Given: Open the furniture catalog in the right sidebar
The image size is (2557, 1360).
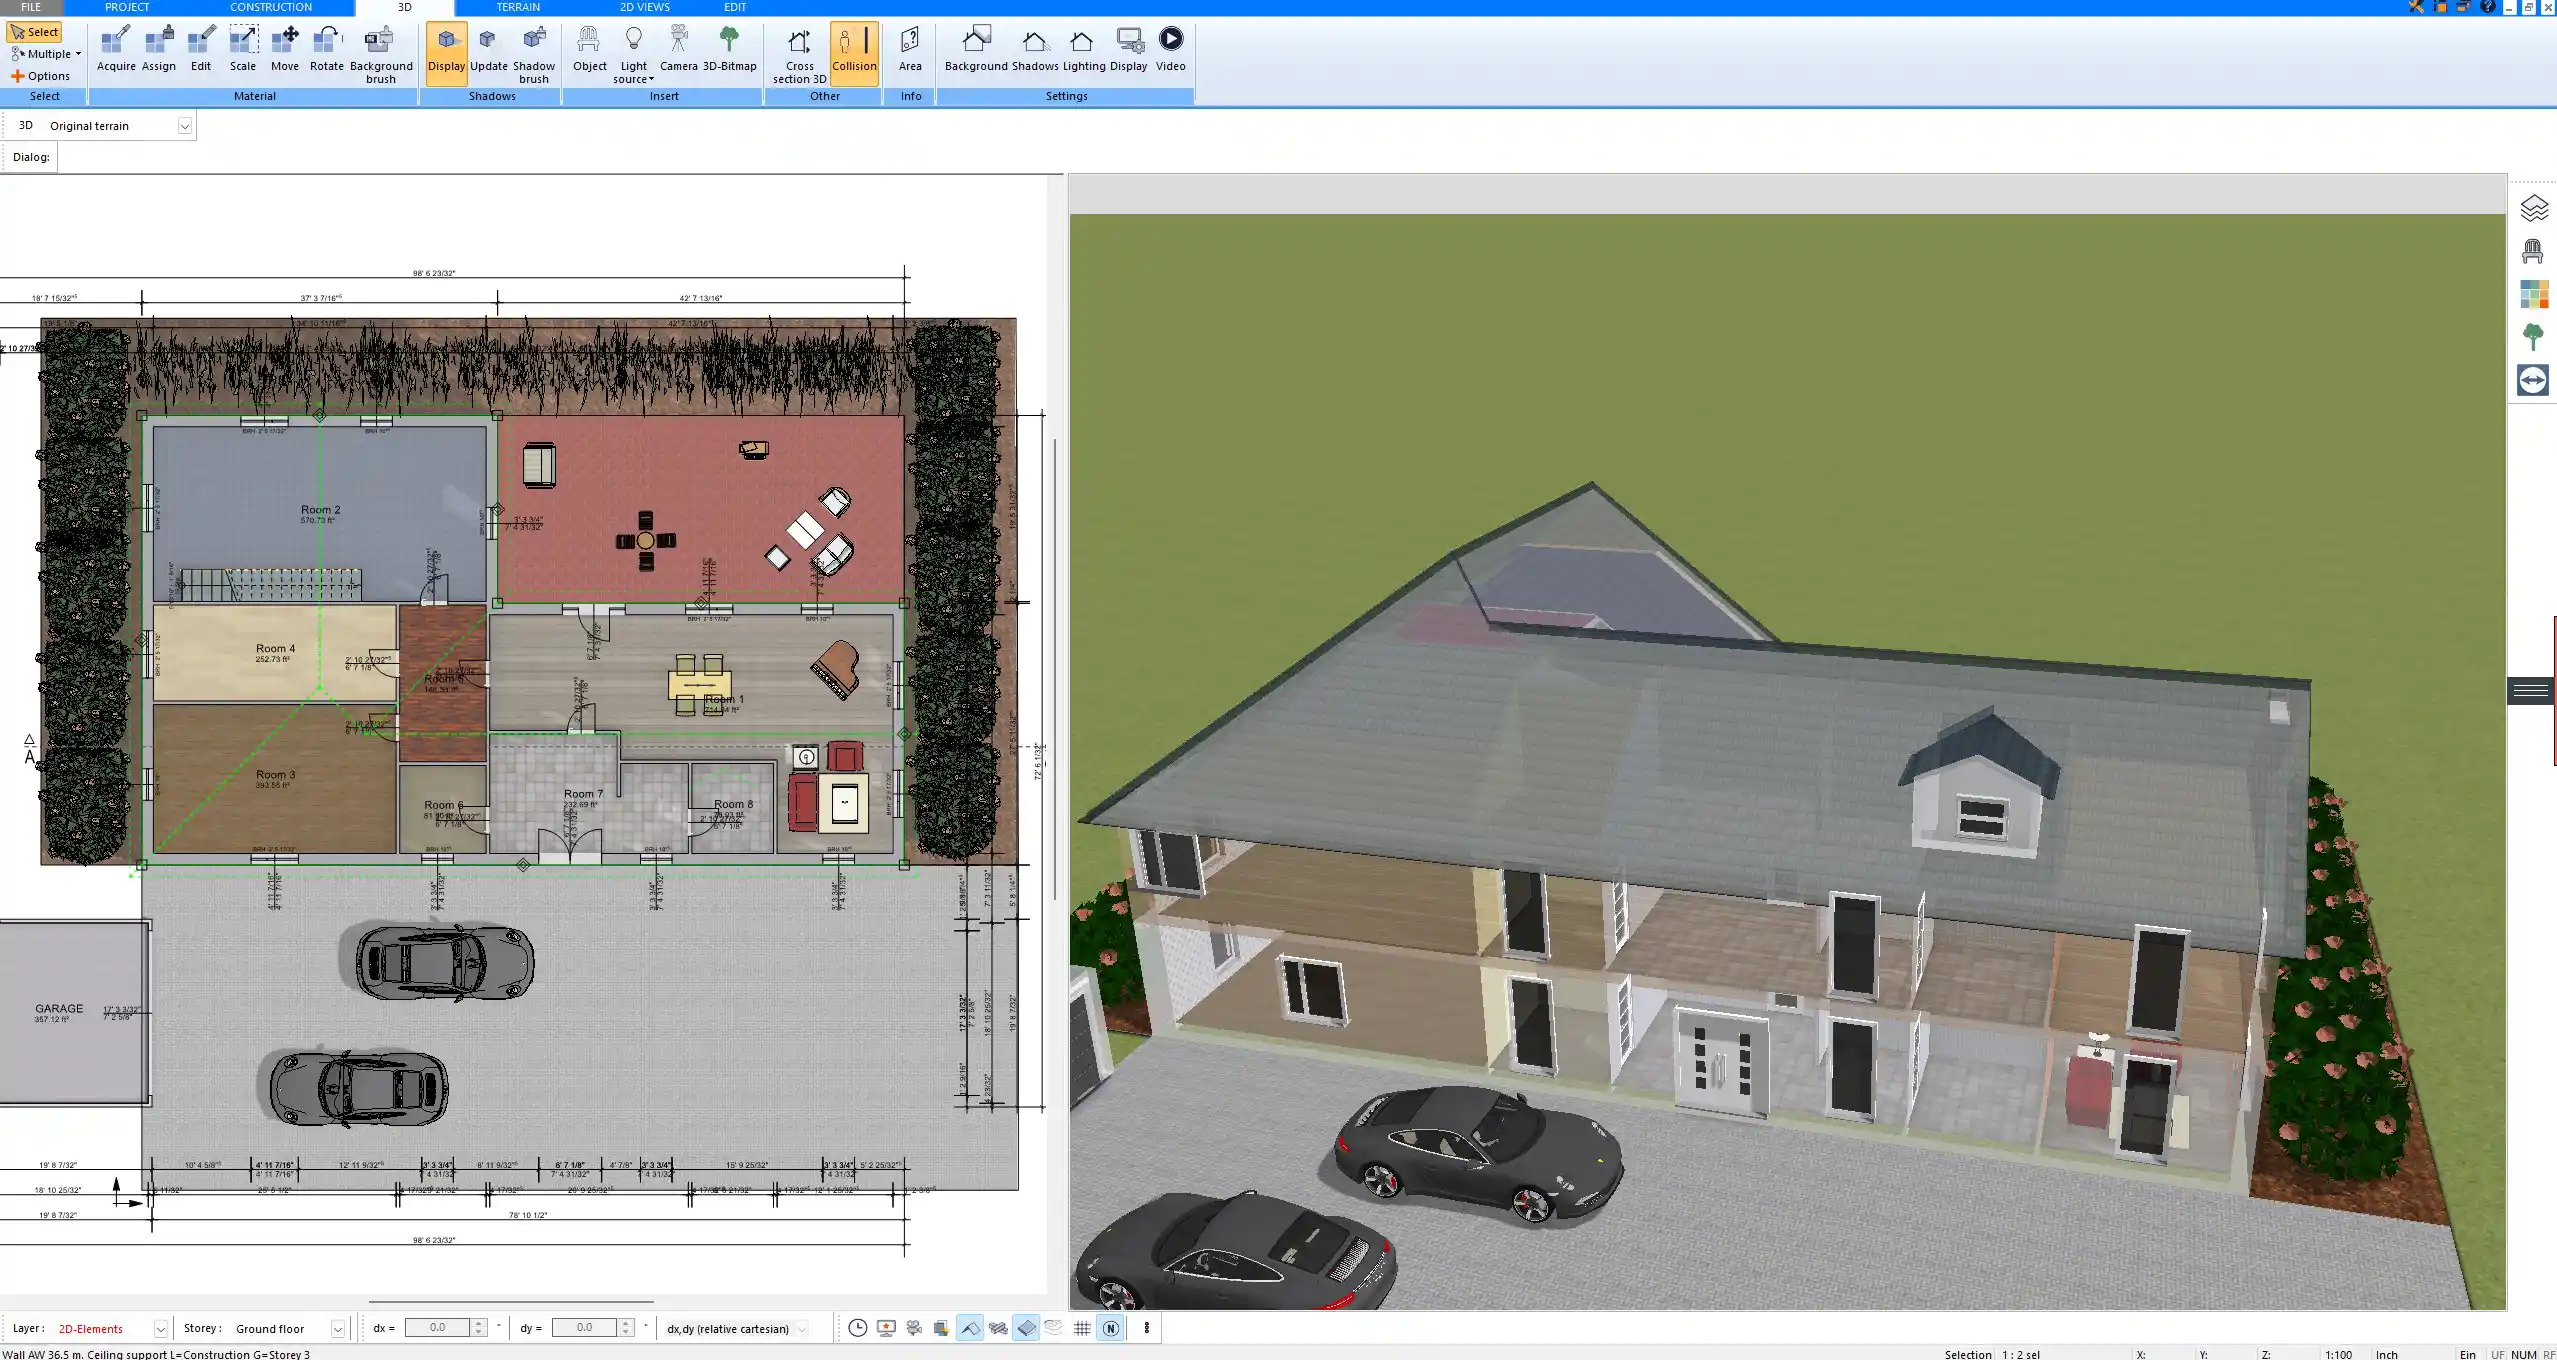Looking at the screenshot, I should [x=2533, y=250].
